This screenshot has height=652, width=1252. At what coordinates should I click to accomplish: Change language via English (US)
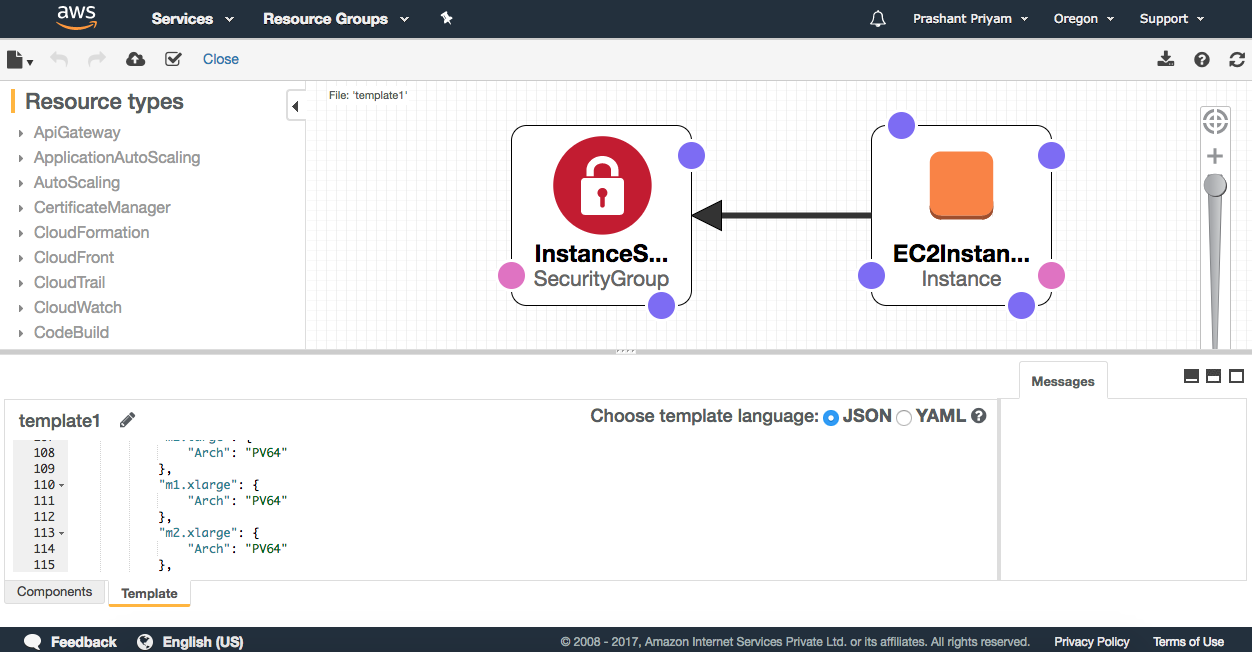(x=191, y=641)
